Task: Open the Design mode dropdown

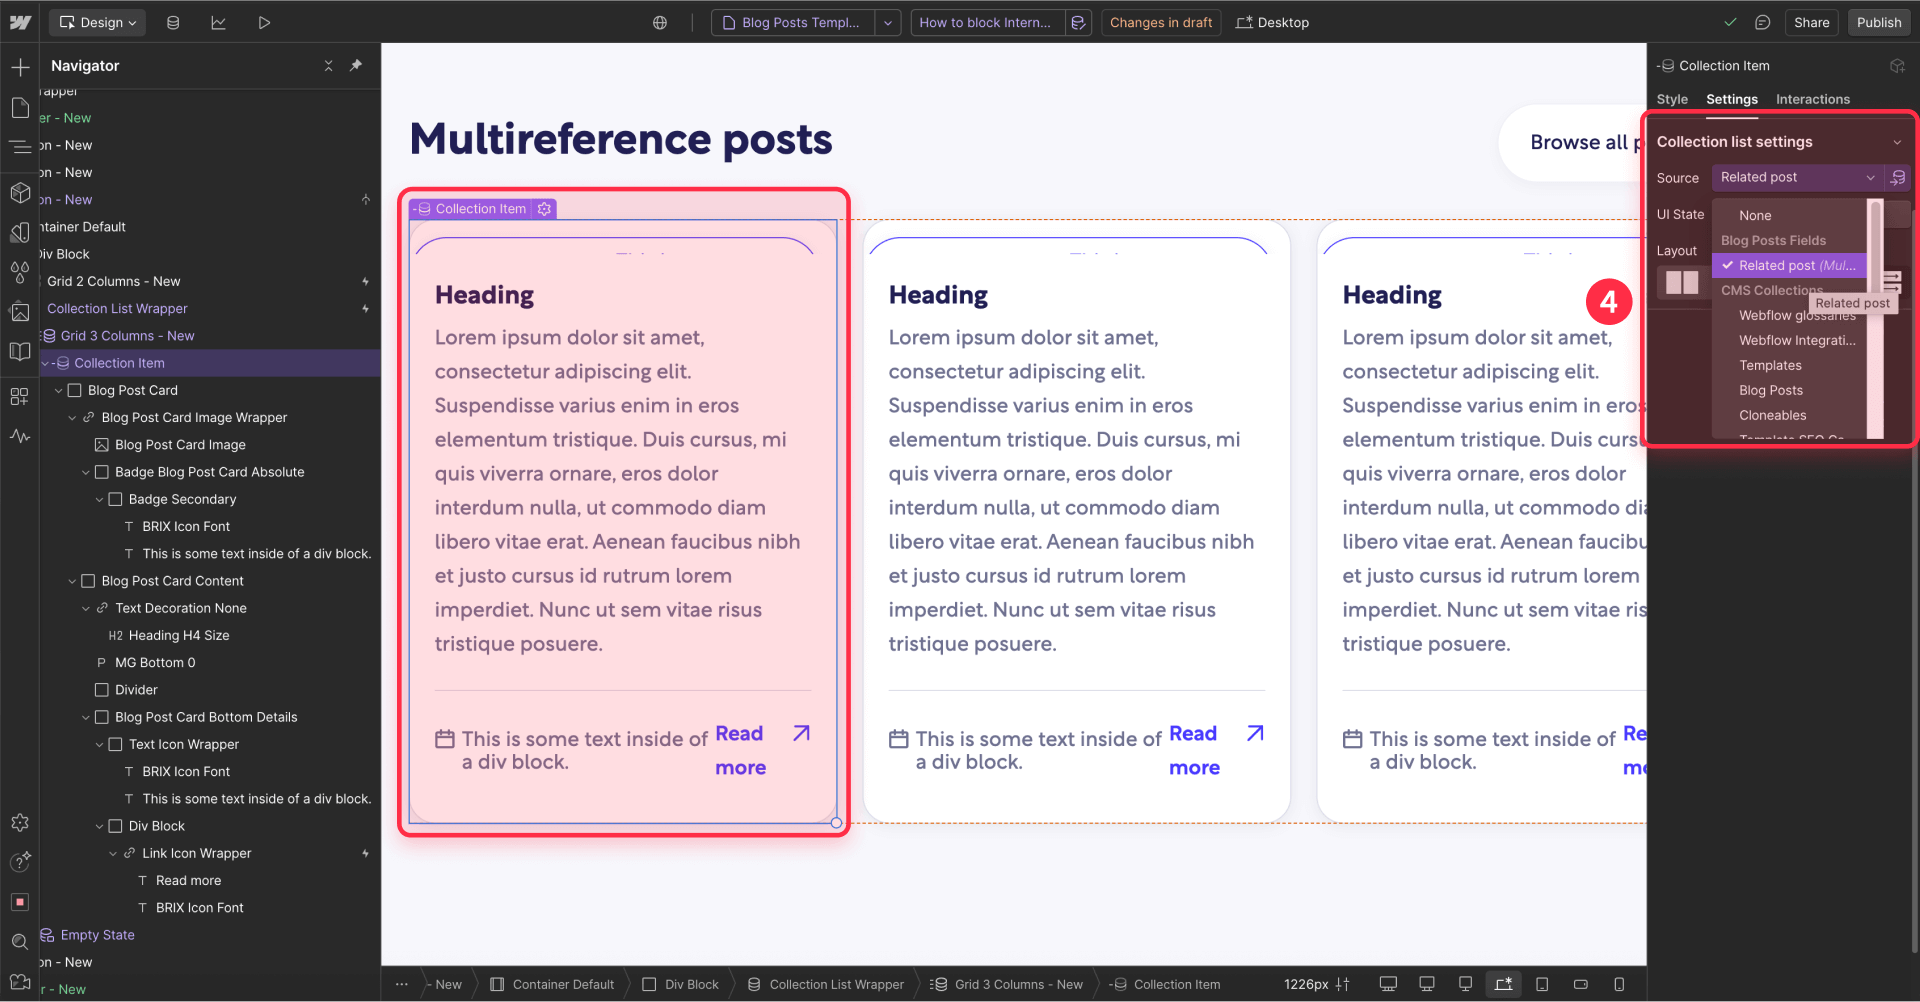Action: click(98, 22)
